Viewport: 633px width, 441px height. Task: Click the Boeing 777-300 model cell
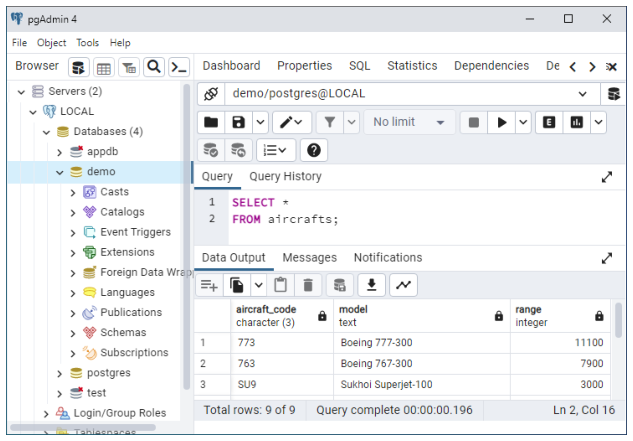tap(422, 343)
